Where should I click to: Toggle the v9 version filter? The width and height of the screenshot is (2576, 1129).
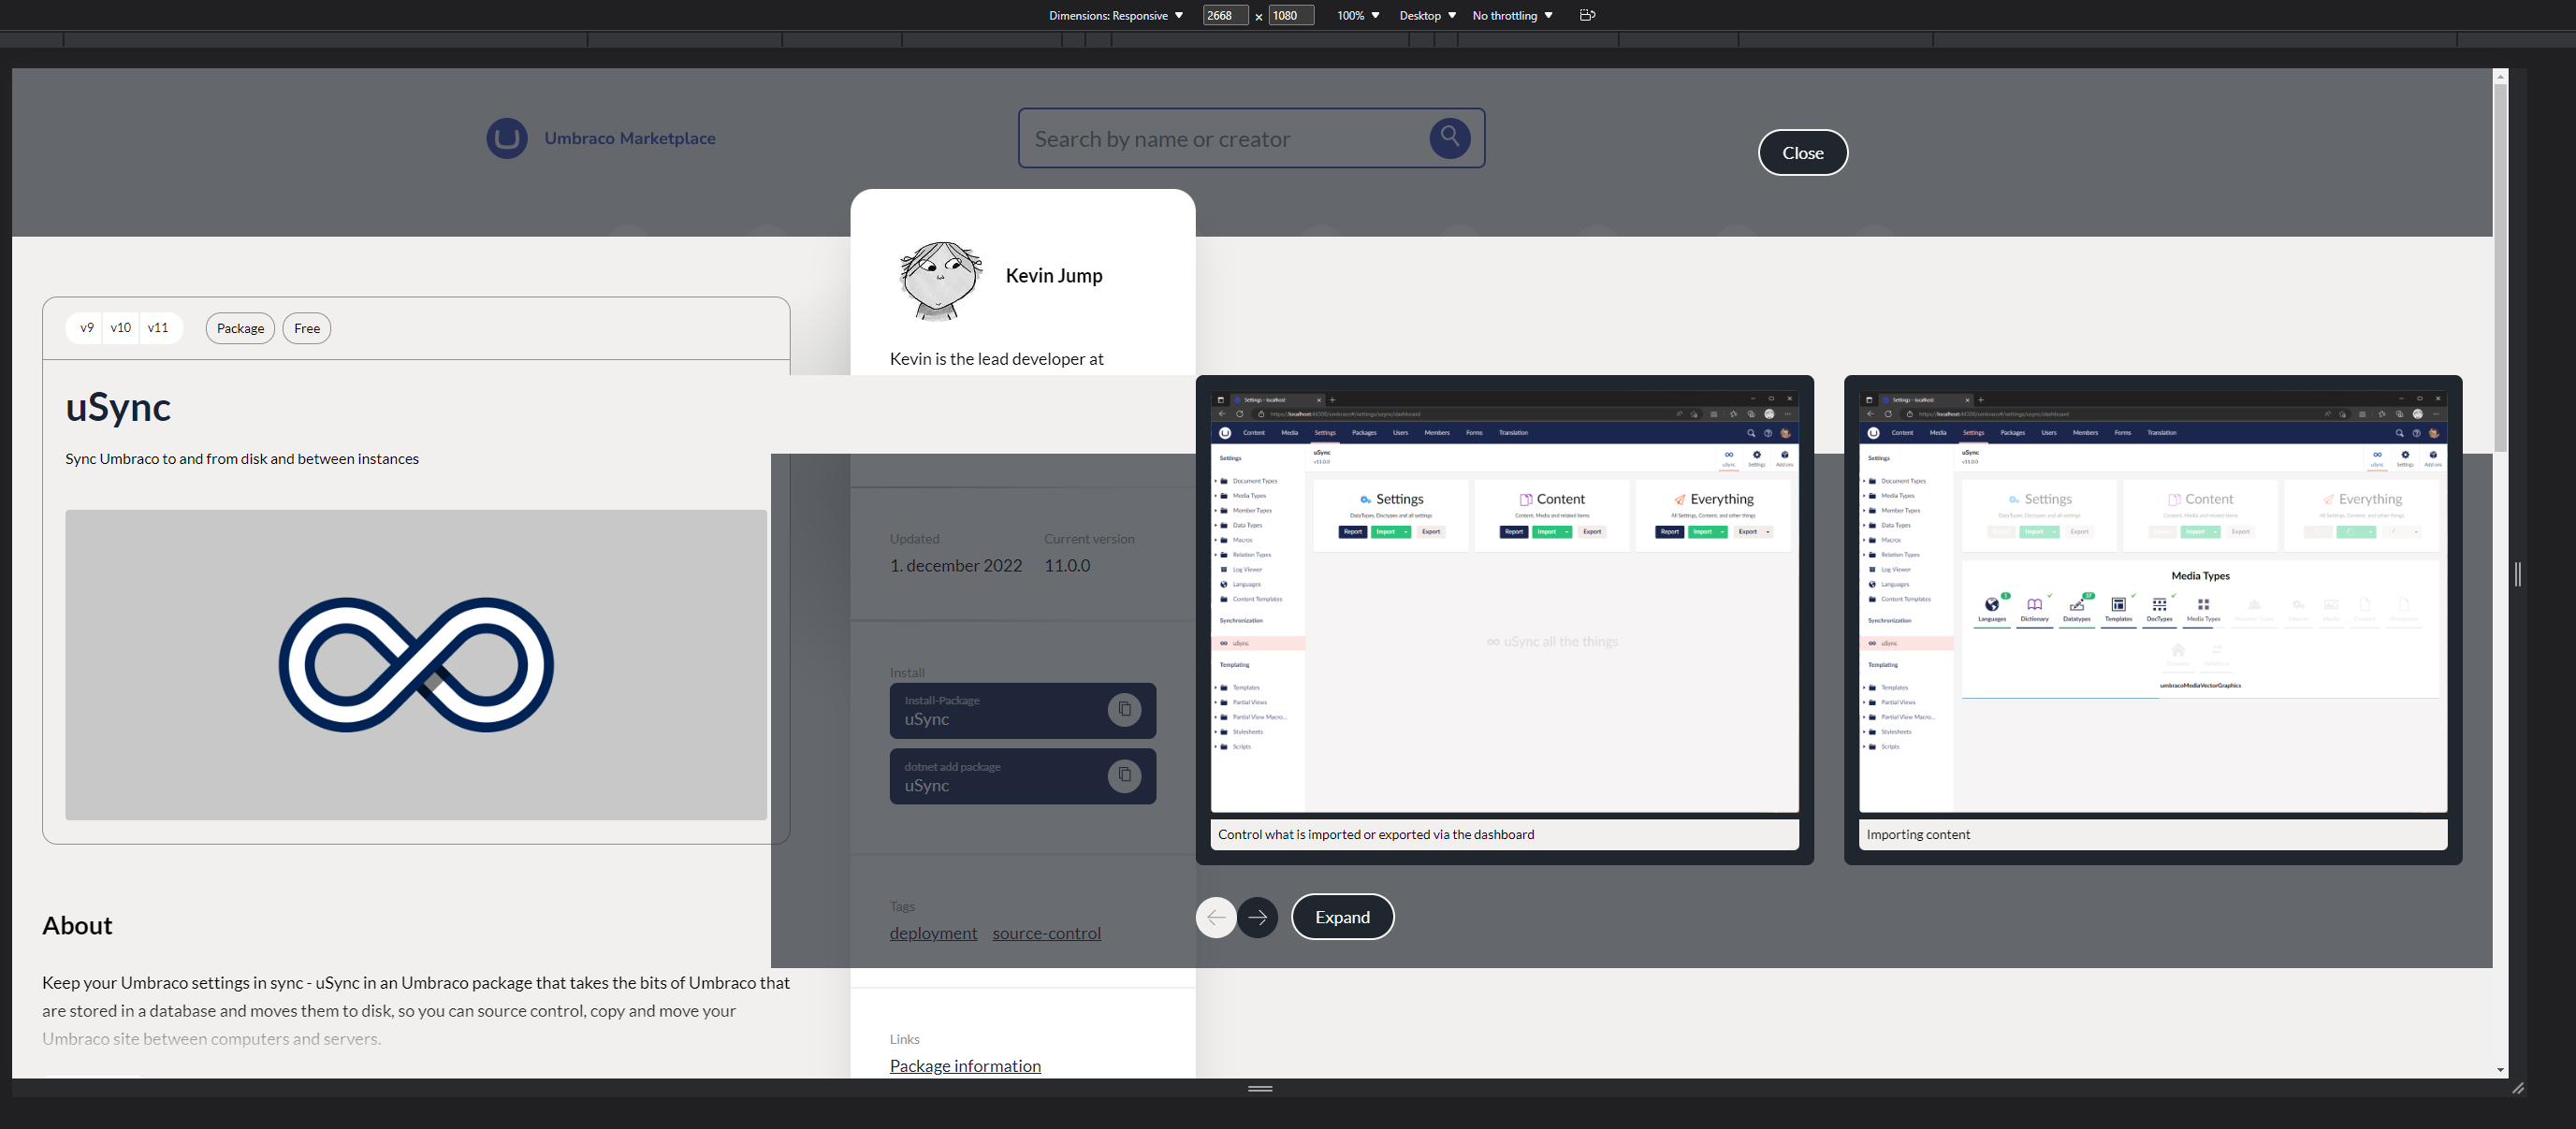tap(86, 328)
